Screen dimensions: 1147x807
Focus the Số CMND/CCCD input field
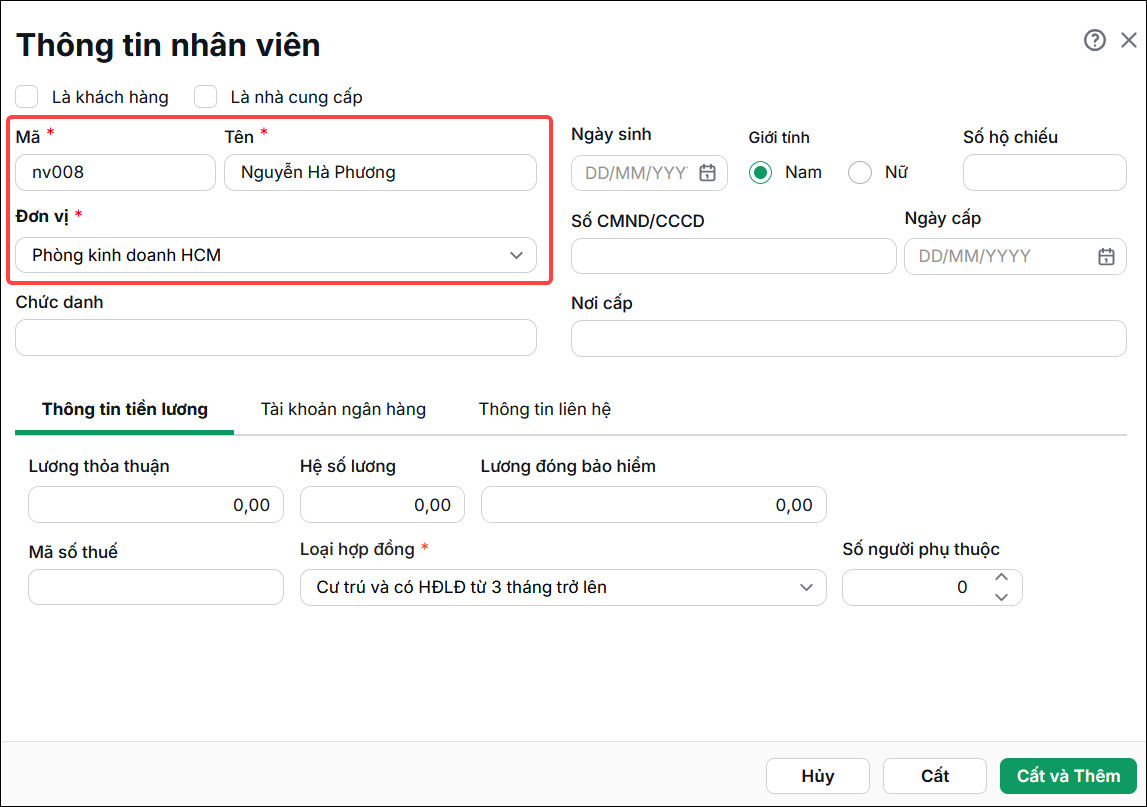[x=734, y=256]
